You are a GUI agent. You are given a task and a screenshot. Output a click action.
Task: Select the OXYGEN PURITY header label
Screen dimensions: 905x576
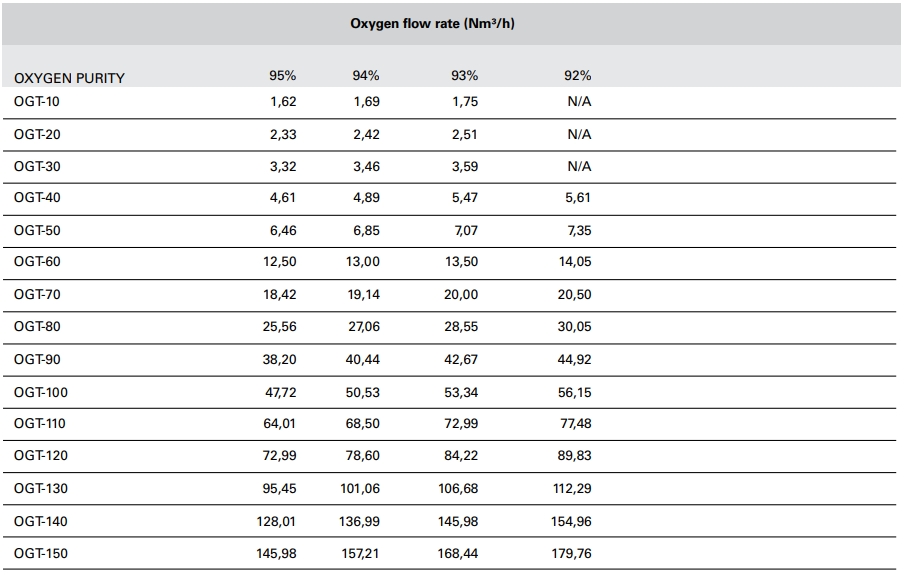[x=69, y=77]
